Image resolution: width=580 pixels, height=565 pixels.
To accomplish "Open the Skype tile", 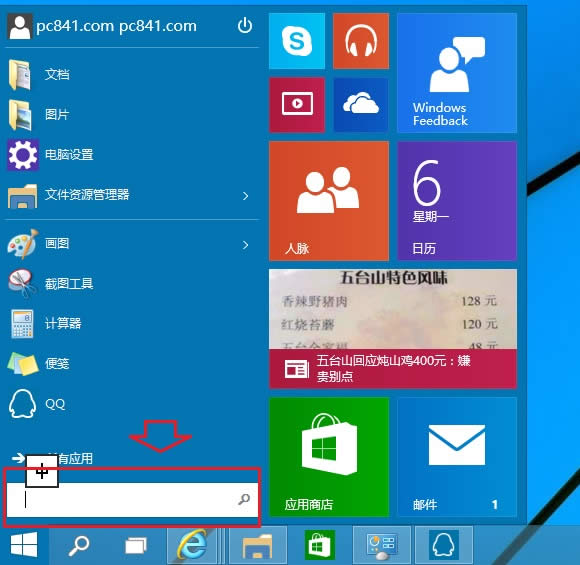I will [297, 41].
